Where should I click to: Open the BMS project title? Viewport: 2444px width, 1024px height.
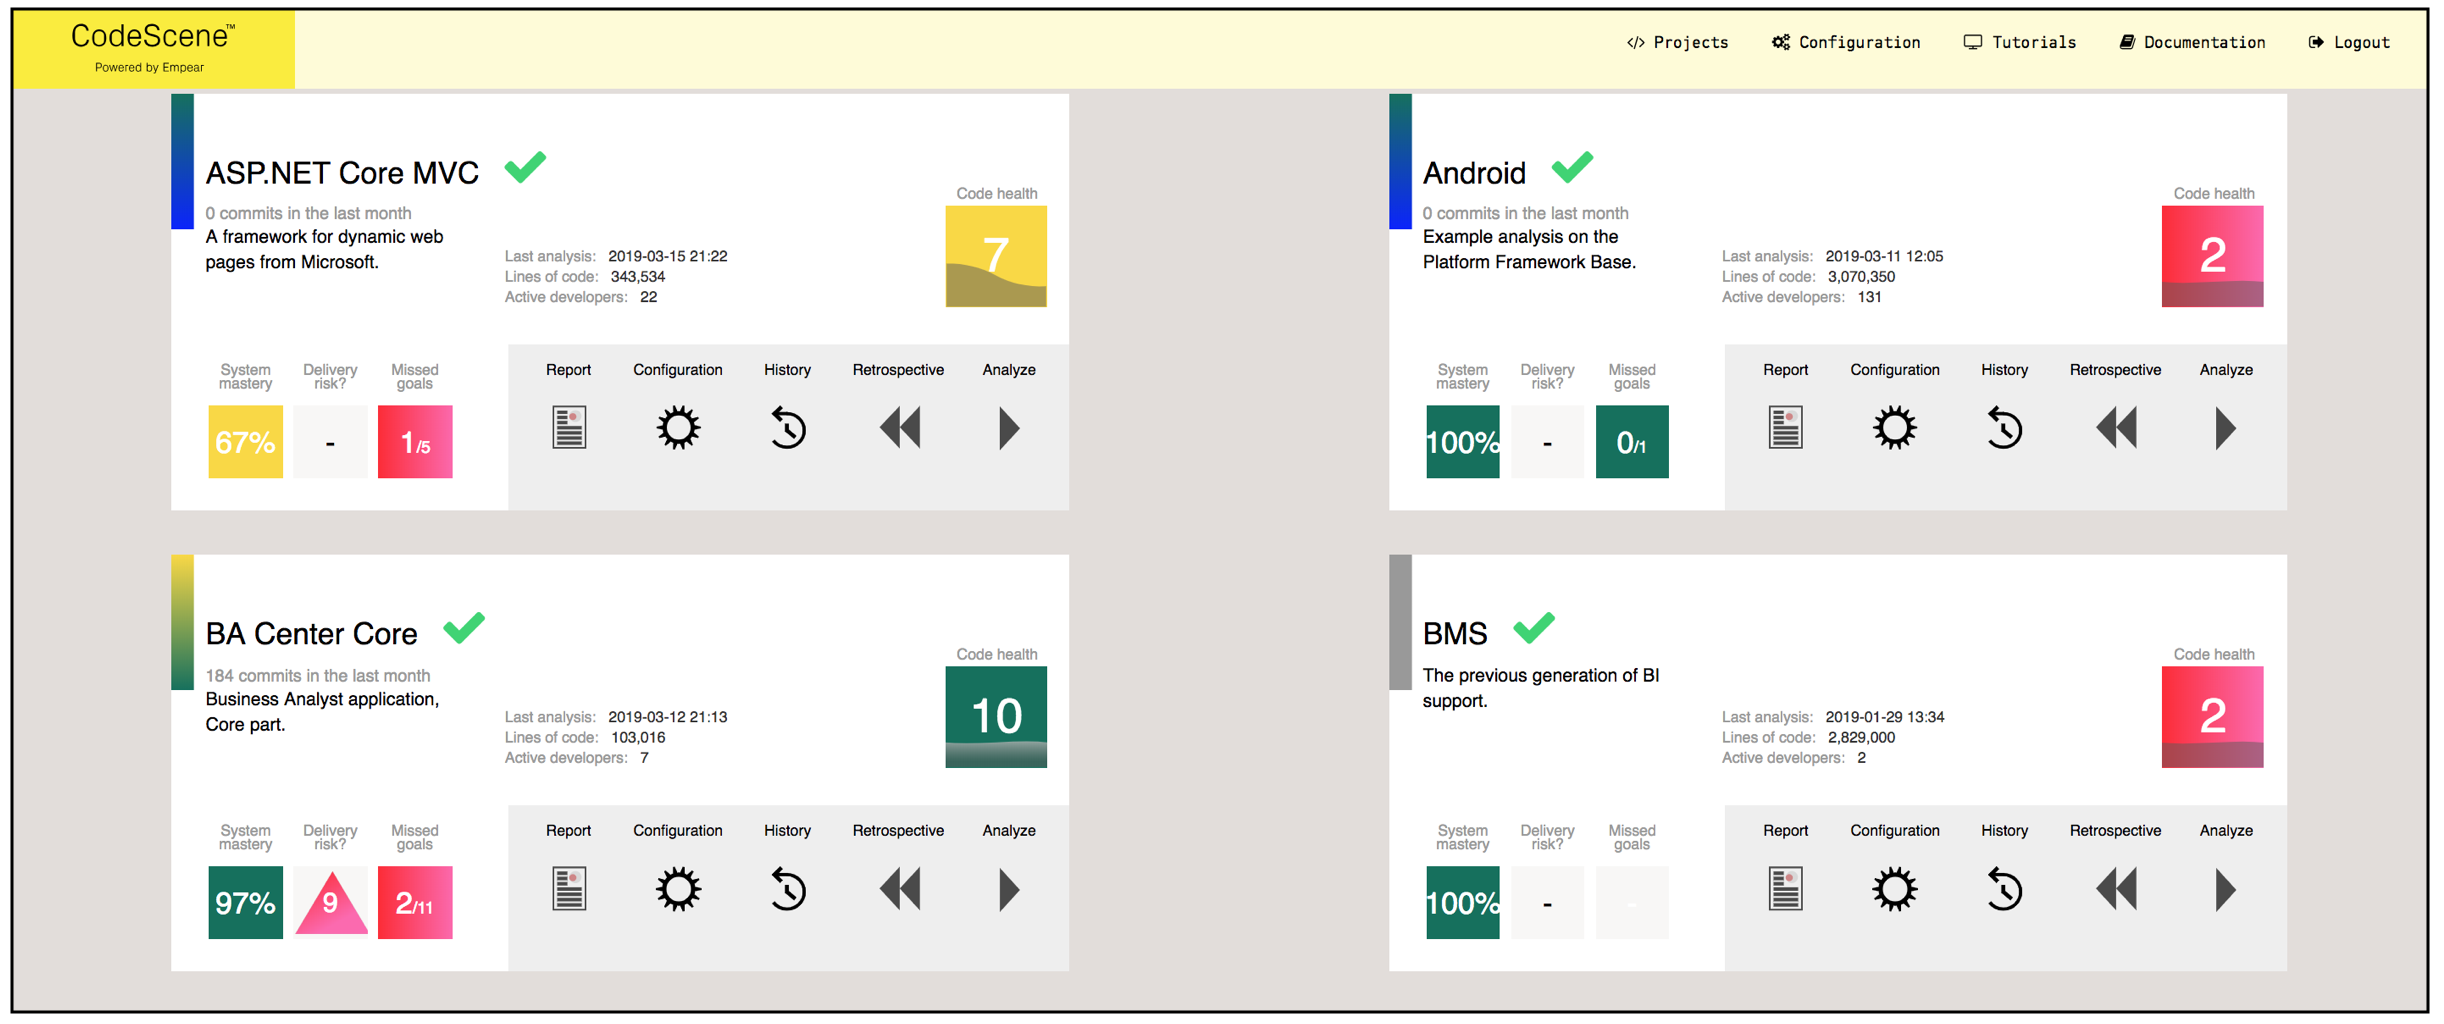[x=1455, y=634]
